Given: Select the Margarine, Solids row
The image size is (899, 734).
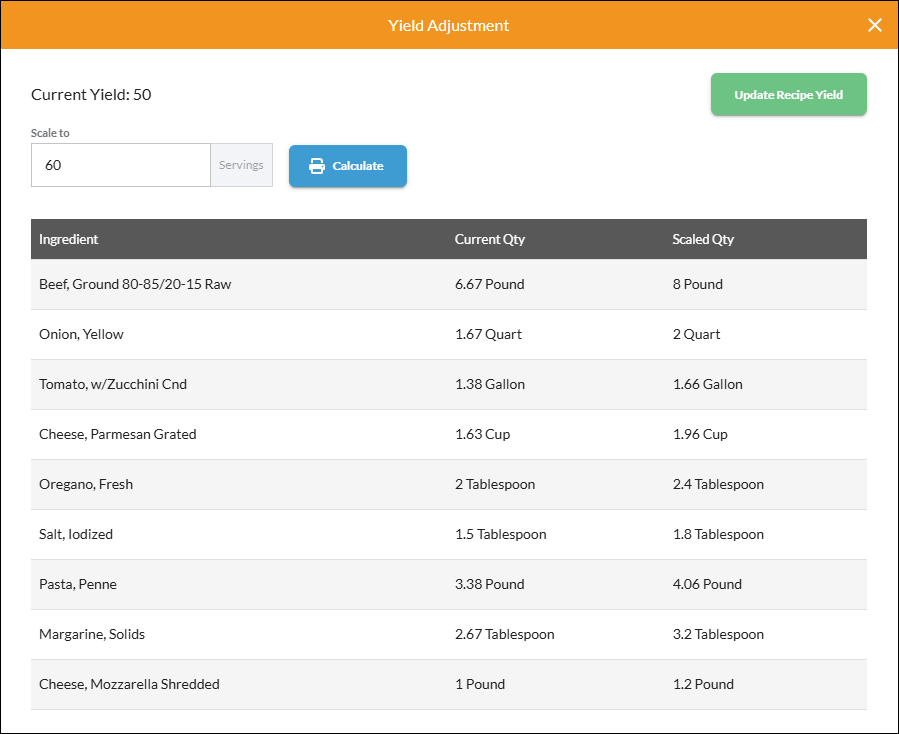Looking at the screenshot, I should tap(91, 634).
